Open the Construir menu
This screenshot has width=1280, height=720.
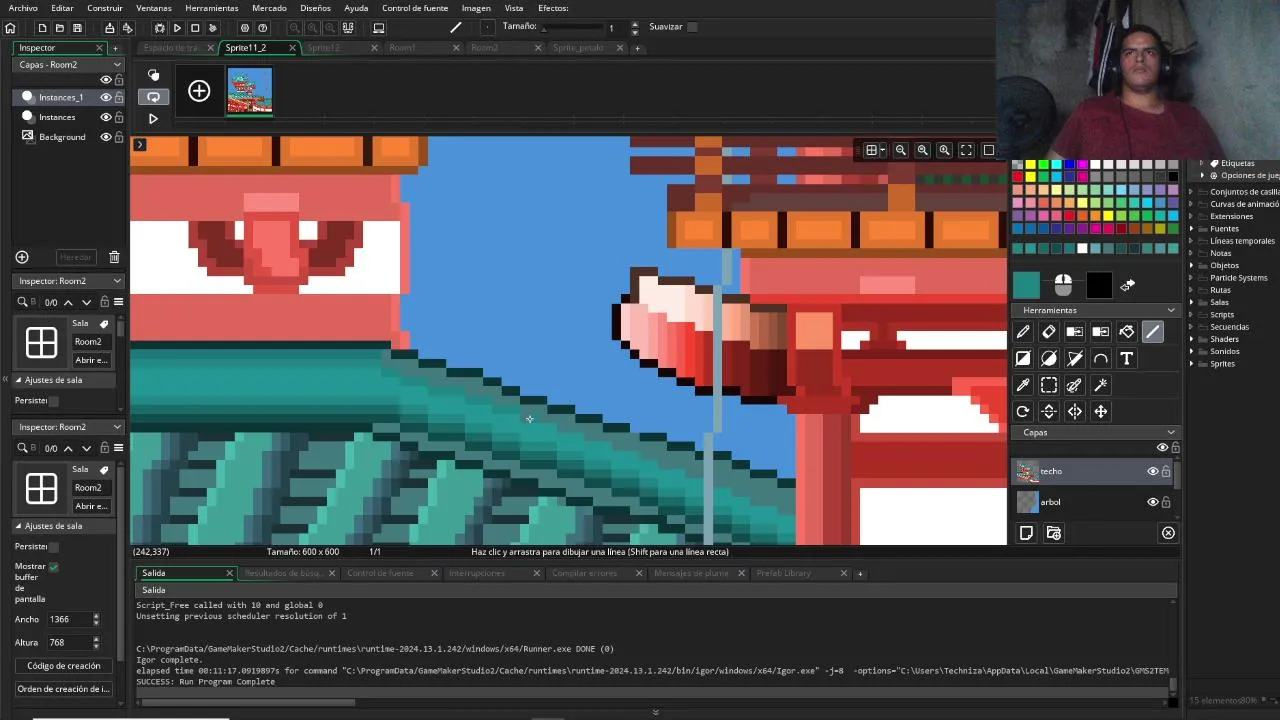pos(105,8)
